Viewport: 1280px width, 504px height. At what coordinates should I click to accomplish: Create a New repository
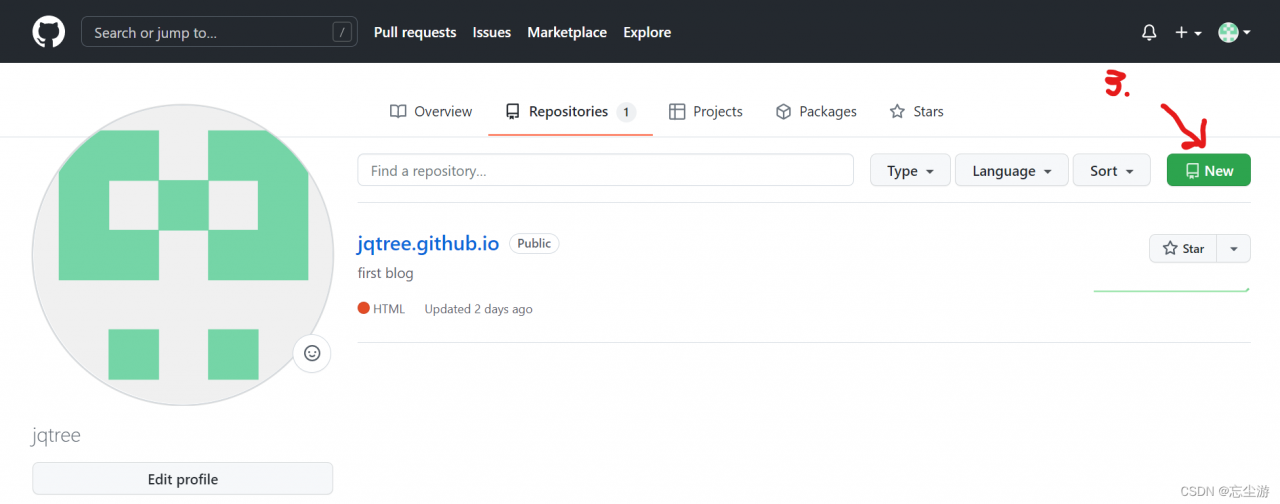point(1208,171)
